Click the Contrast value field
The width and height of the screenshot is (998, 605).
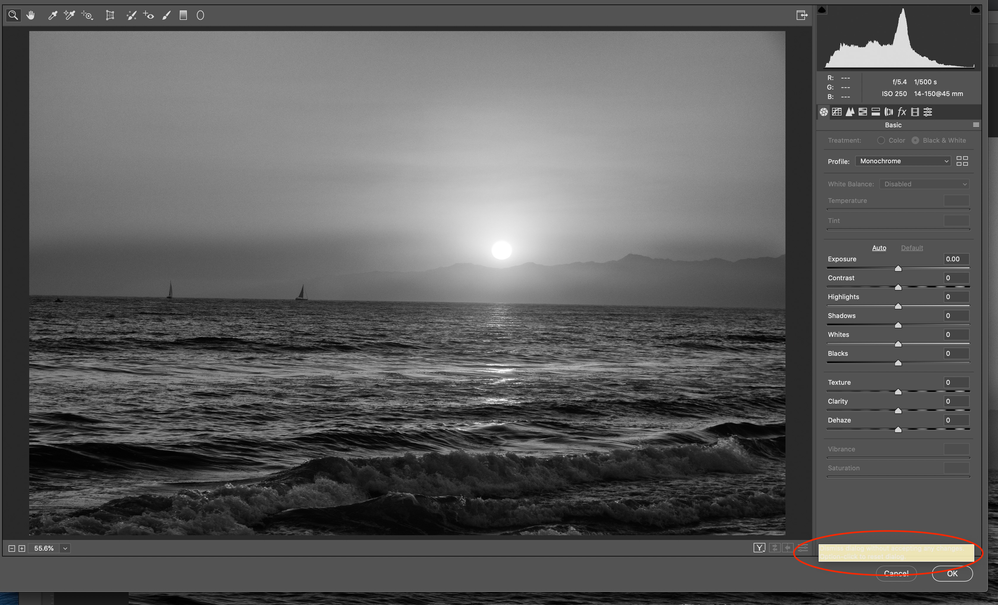(x=957, y=278)
